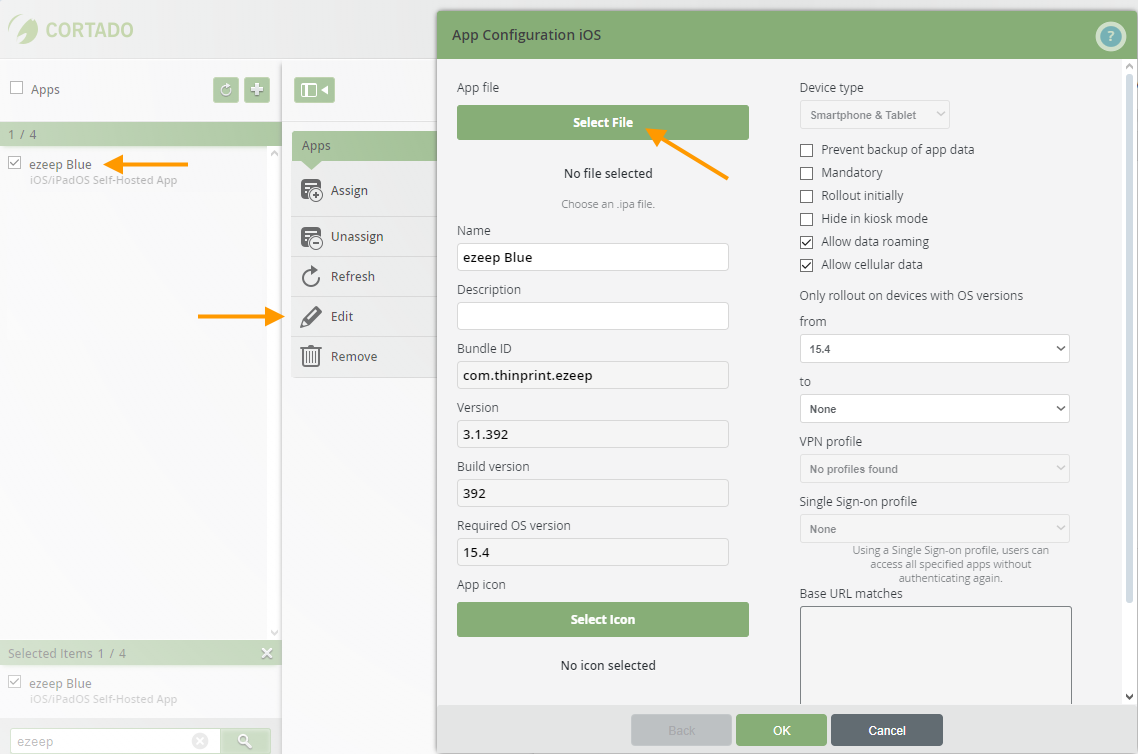Click the Unassign icon
Image resolution: width=1138 pixels, height=754 pixels.
coord(311,237)
